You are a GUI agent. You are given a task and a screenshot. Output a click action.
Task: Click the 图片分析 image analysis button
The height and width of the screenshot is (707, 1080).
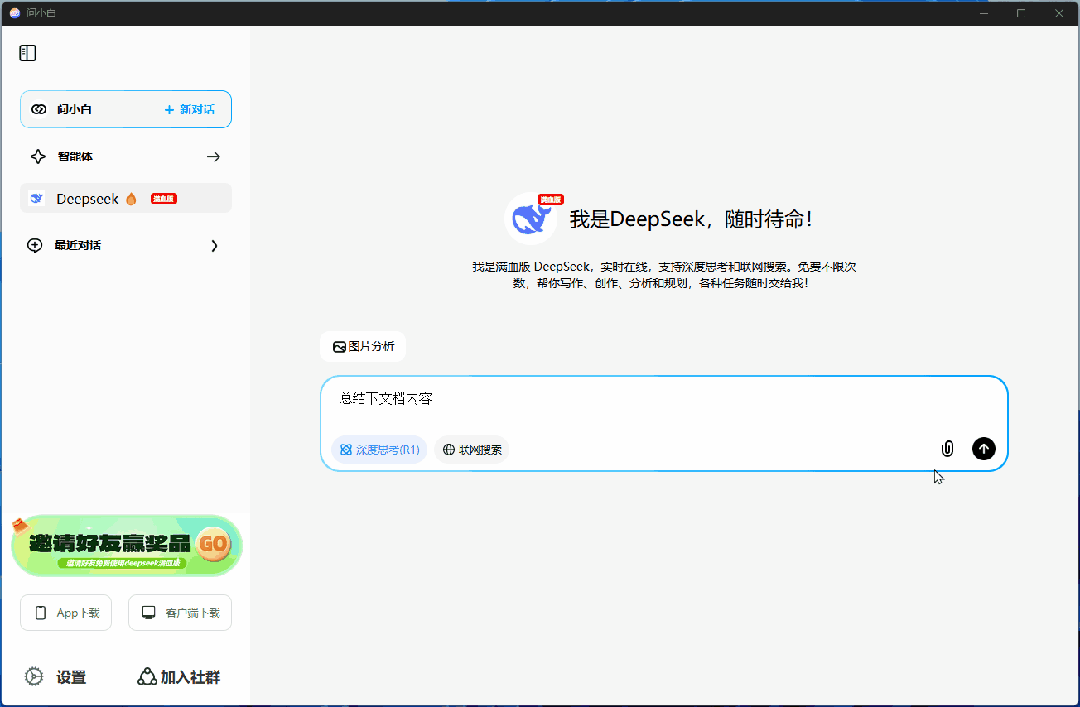(x=363, y=346)
